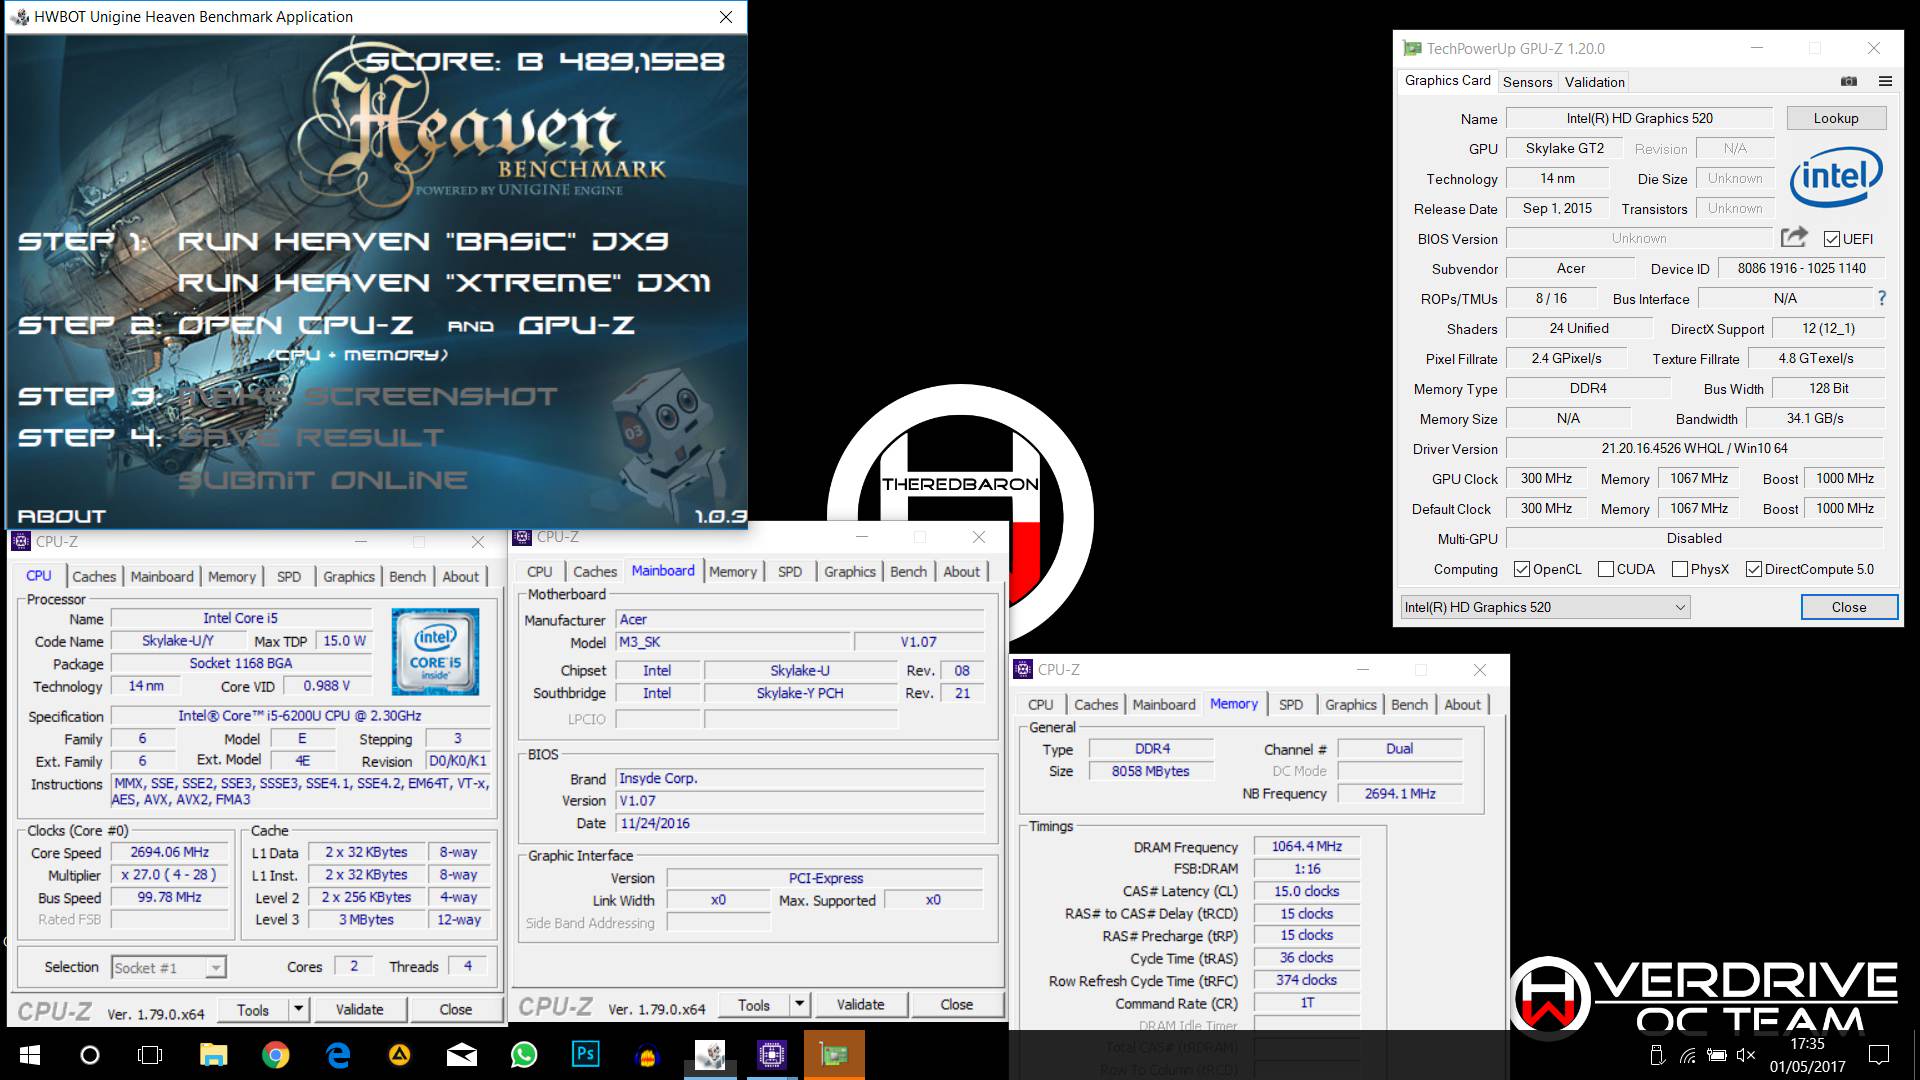Viewport: 1920px width, 1080px height.
Task: Toggle the OpenCL checkbox
Action: [x=1522, y=569]
